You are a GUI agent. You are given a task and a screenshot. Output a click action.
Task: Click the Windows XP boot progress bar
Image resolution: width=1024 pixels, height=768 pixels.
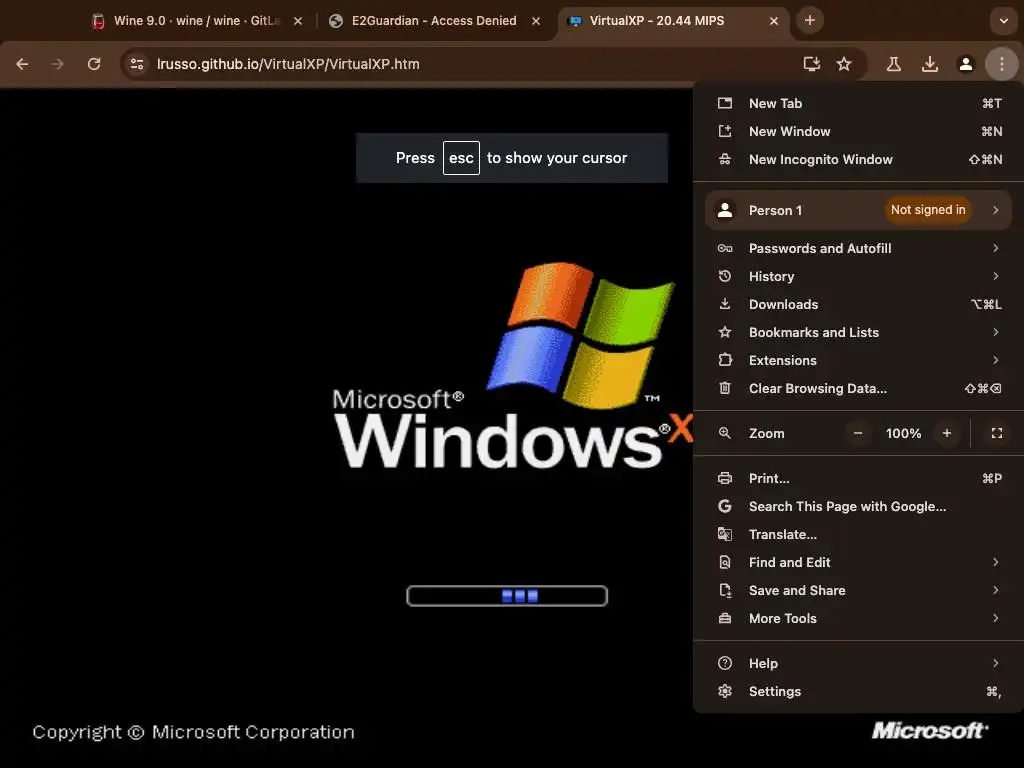tap(507, 596)
